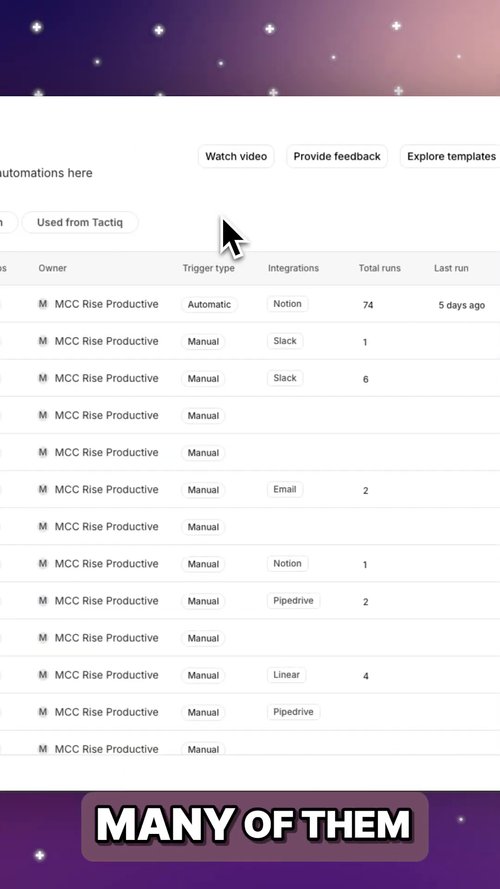The width and height of the screenshot is (500, 889).
Task: Select the Used from Tactiq filter tab
Action: pos(80,222)
